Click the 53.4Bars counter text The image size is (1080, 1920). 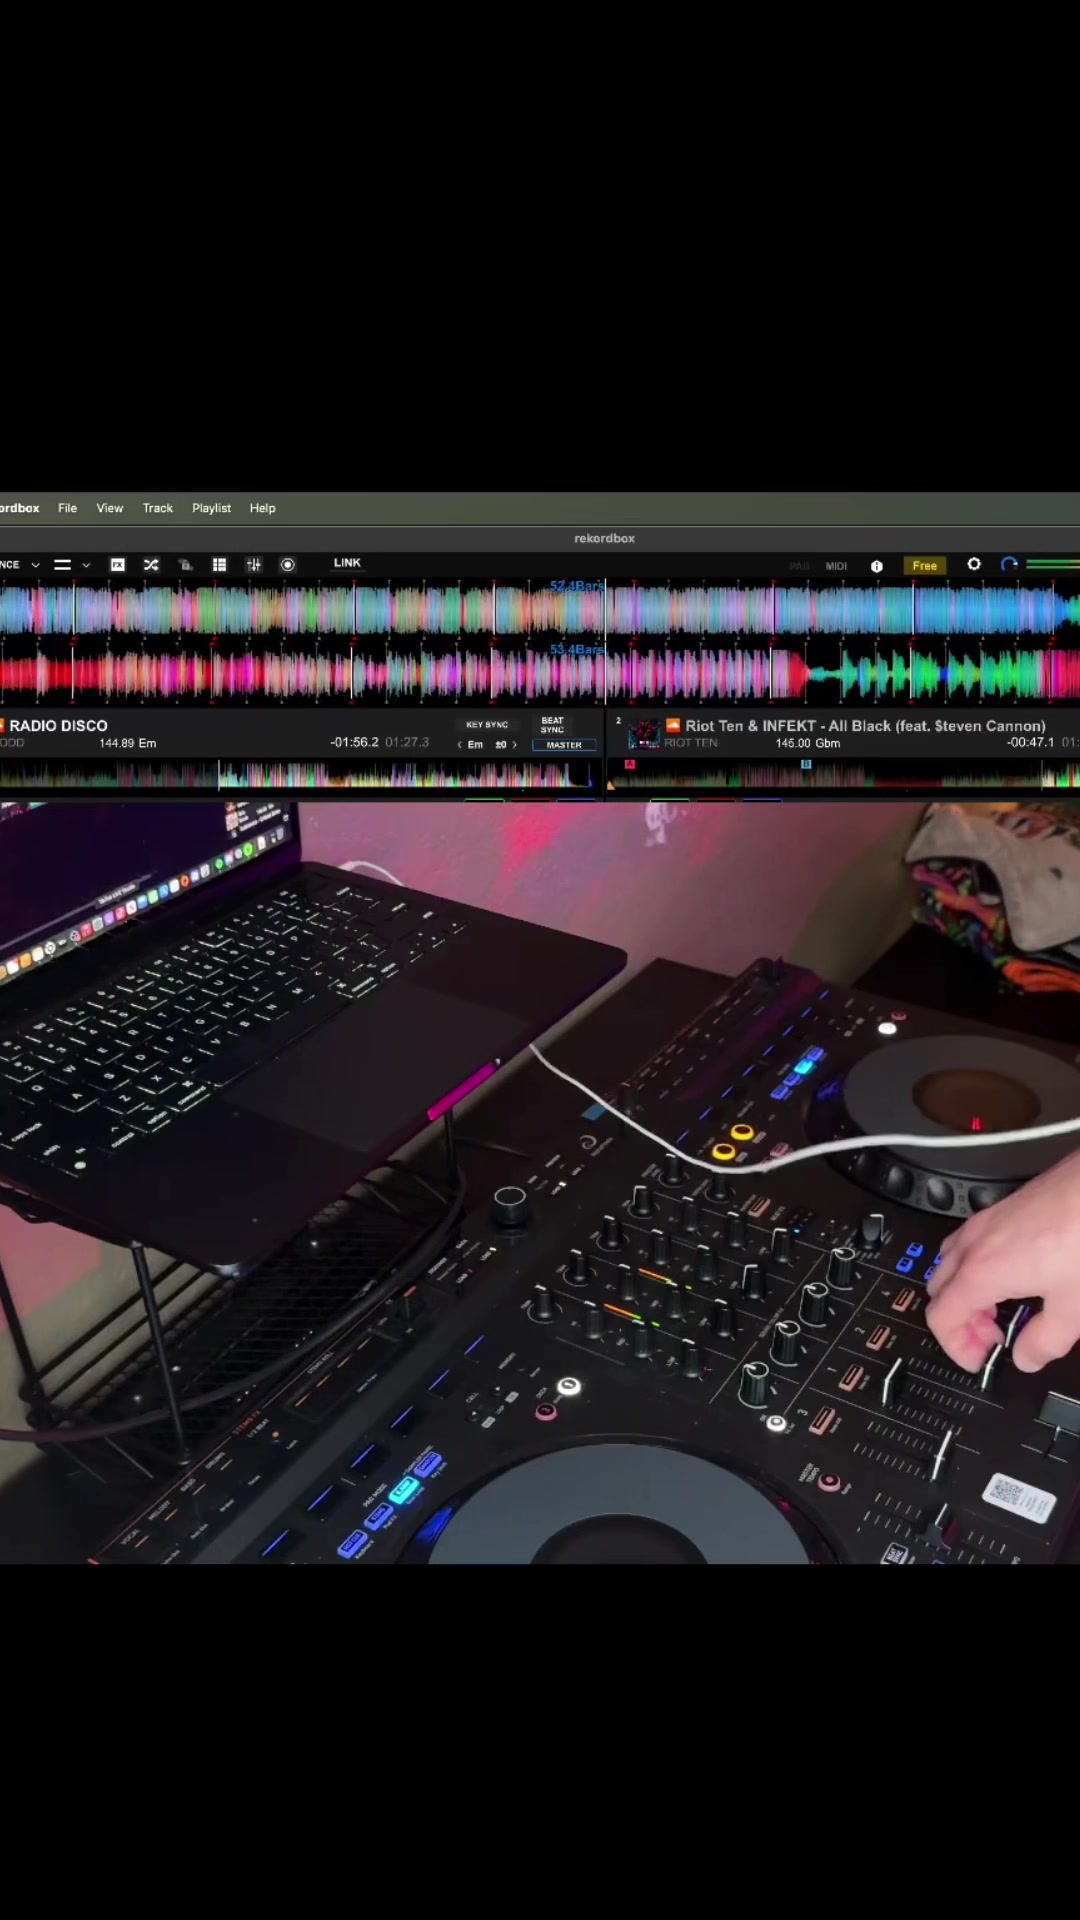click(577, 650)
